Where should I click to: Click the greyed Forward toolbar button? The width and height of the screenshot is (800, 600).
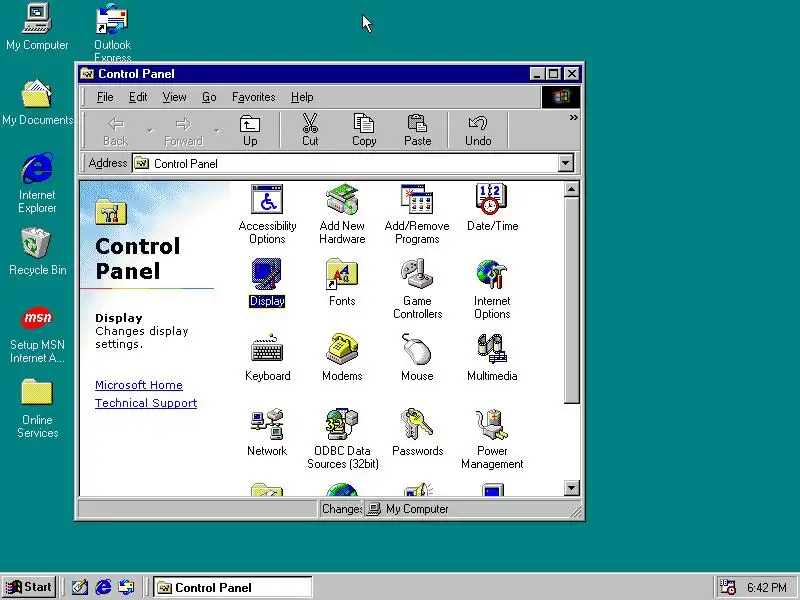(183, 131)
